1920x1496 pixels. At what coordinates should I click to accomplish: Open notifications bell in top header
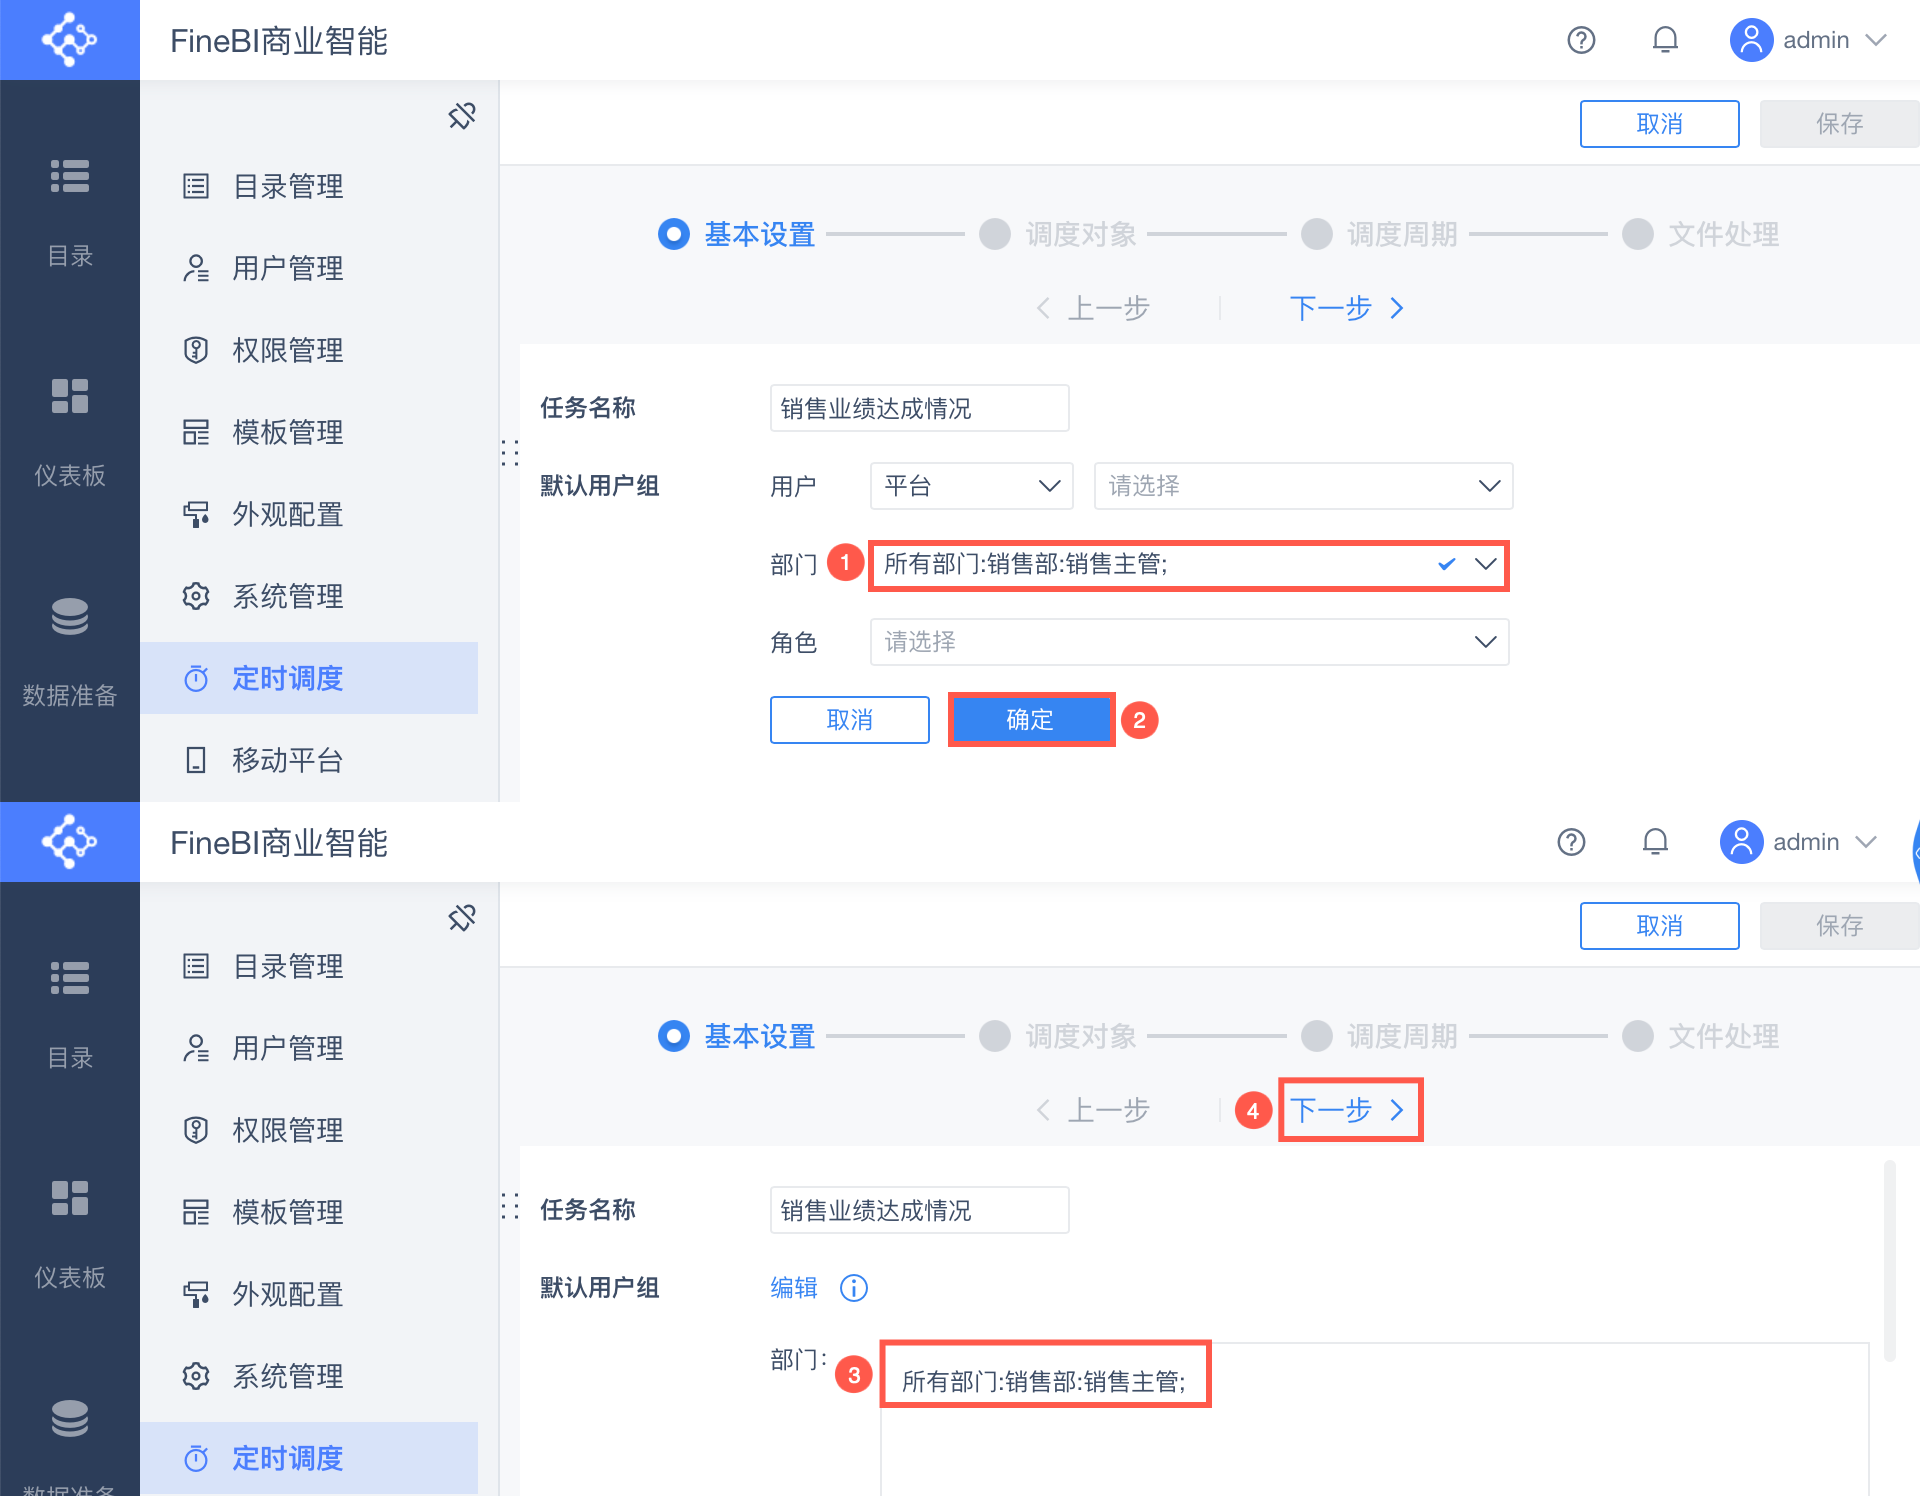1665,40
